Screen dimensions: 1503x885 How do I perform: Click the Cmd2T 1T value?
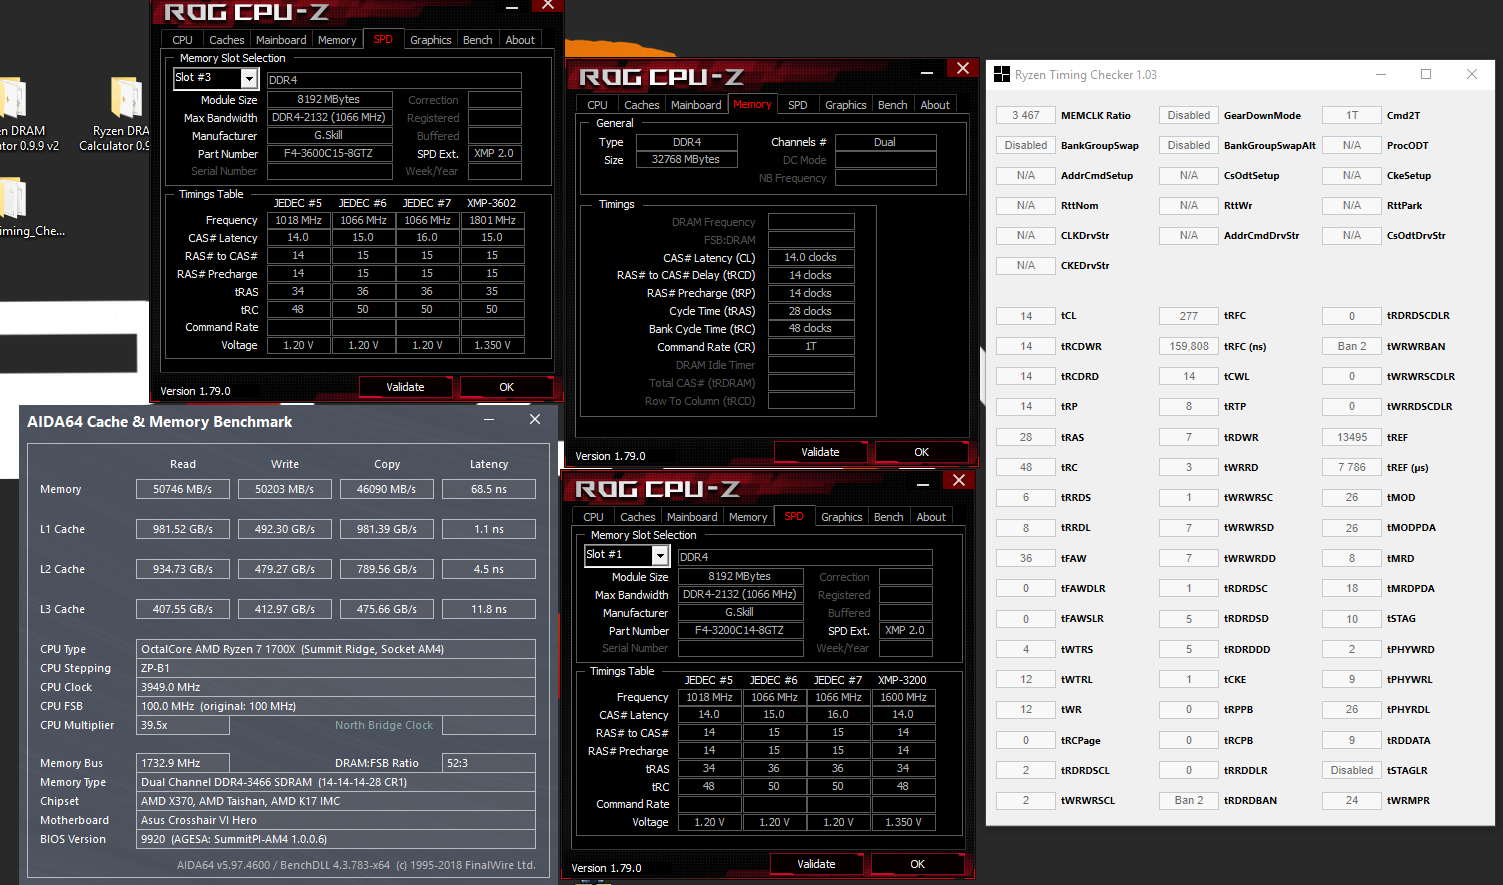pyautogui.click(x=1352, y=115)
